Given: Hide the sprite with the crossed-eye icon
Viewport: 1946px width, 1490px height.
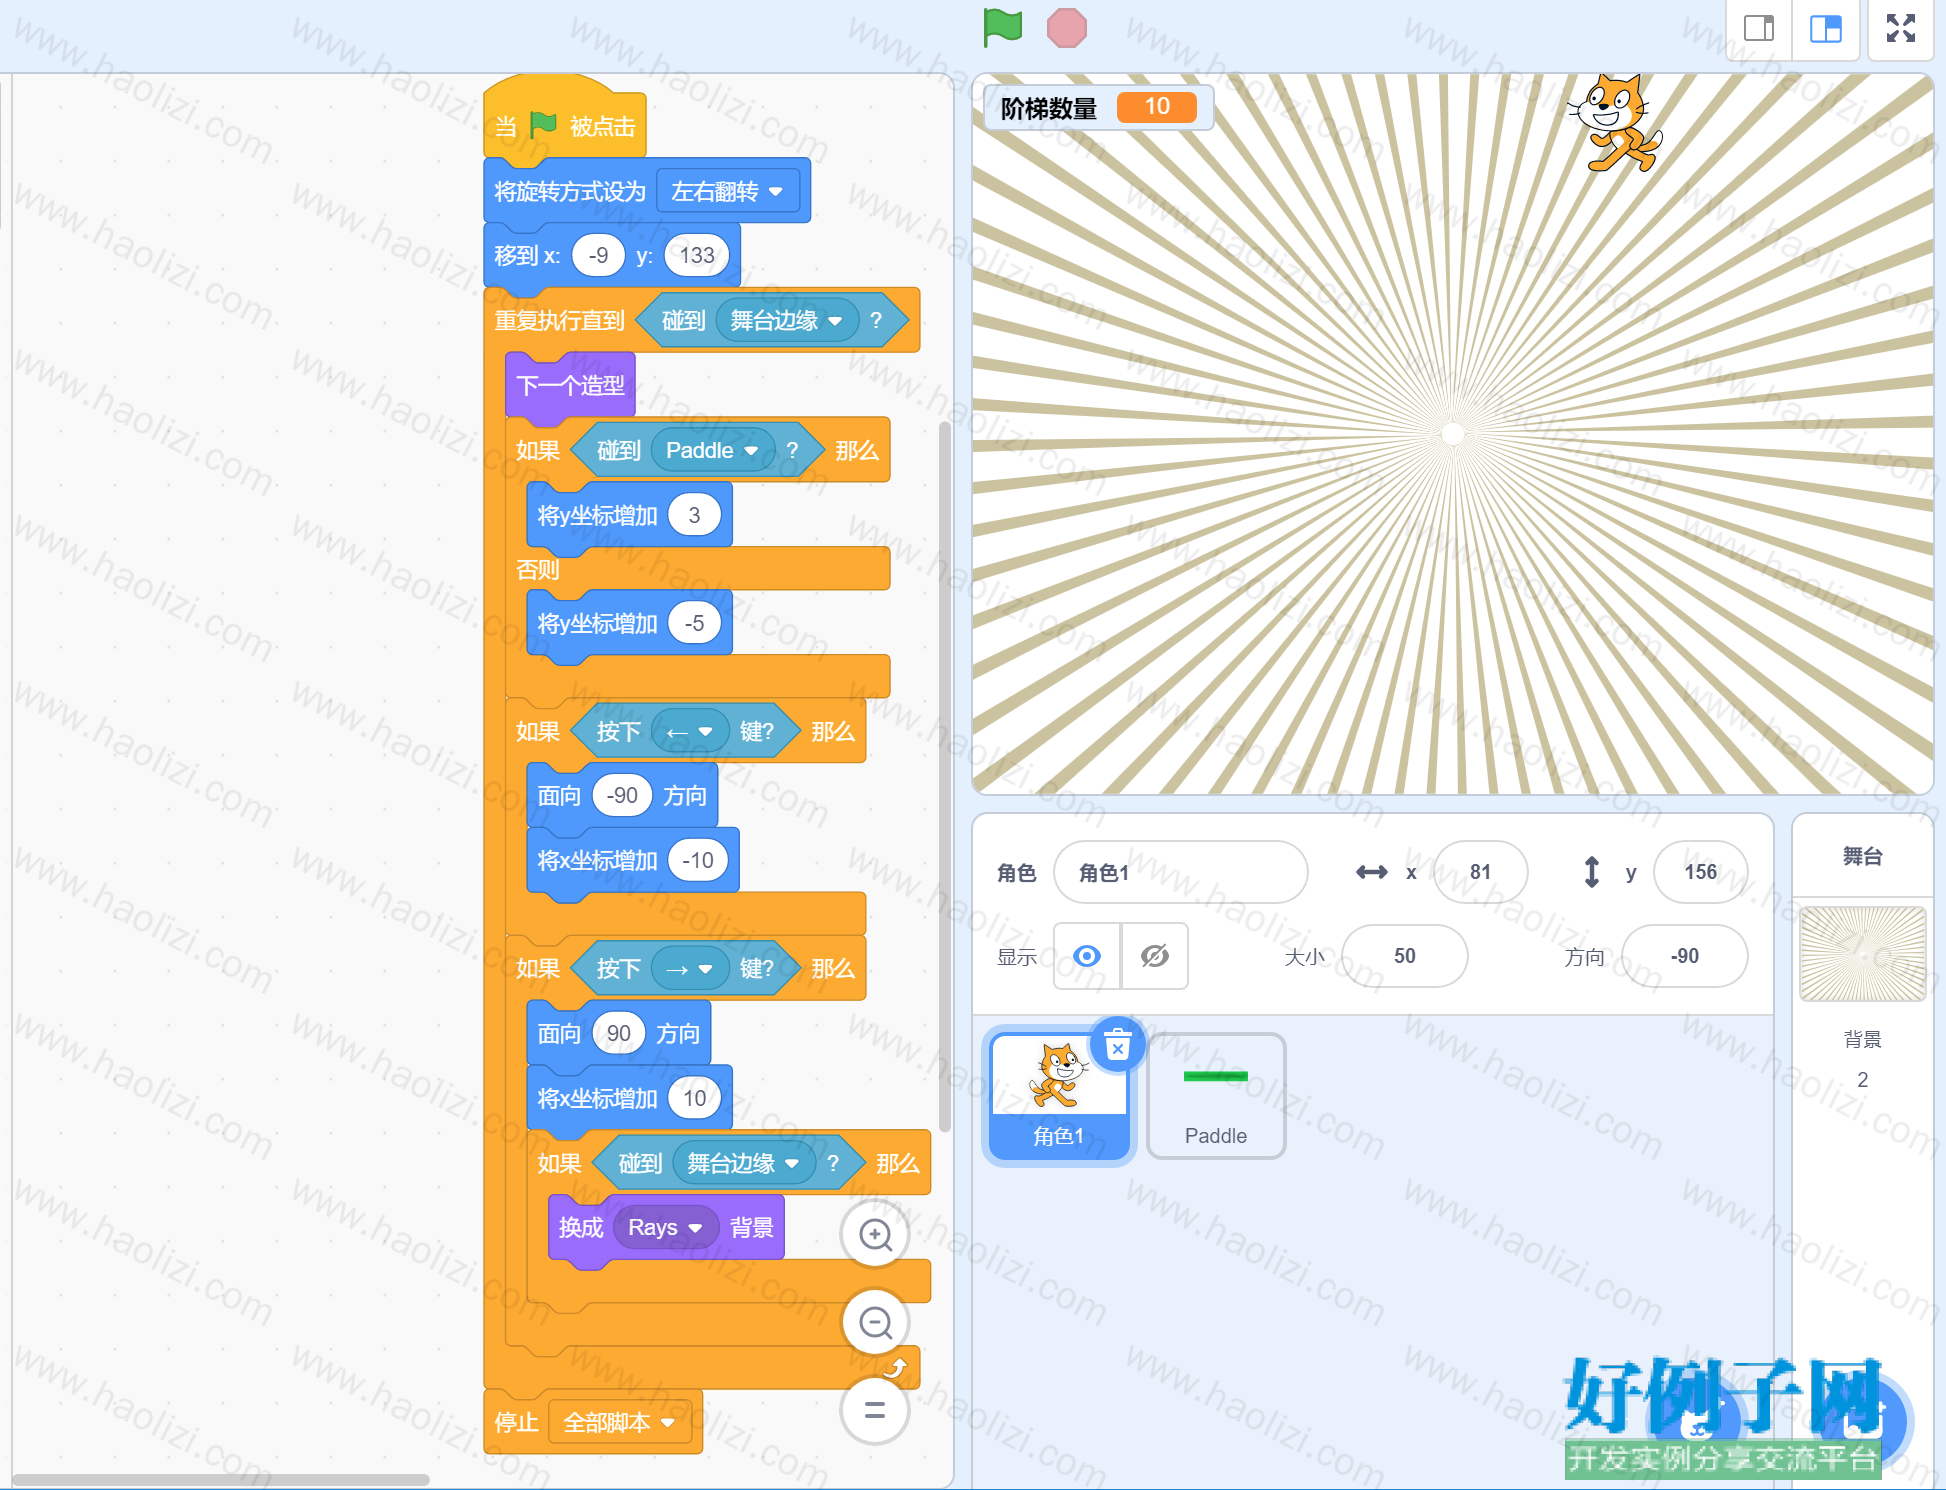Looking at the screenshot, I should tap(1154, 956).
